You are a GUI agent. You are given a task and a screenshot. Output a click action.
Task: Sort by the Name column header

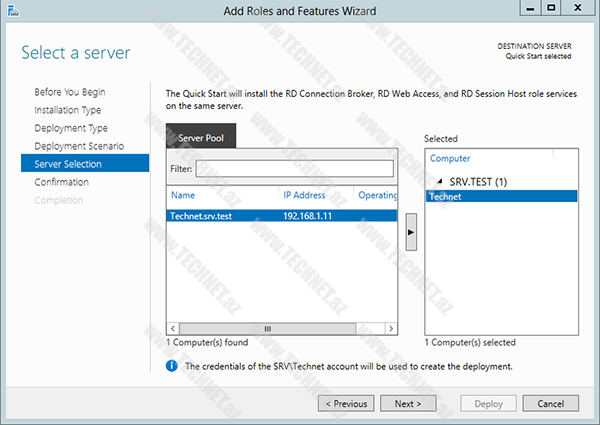[184, 195]
